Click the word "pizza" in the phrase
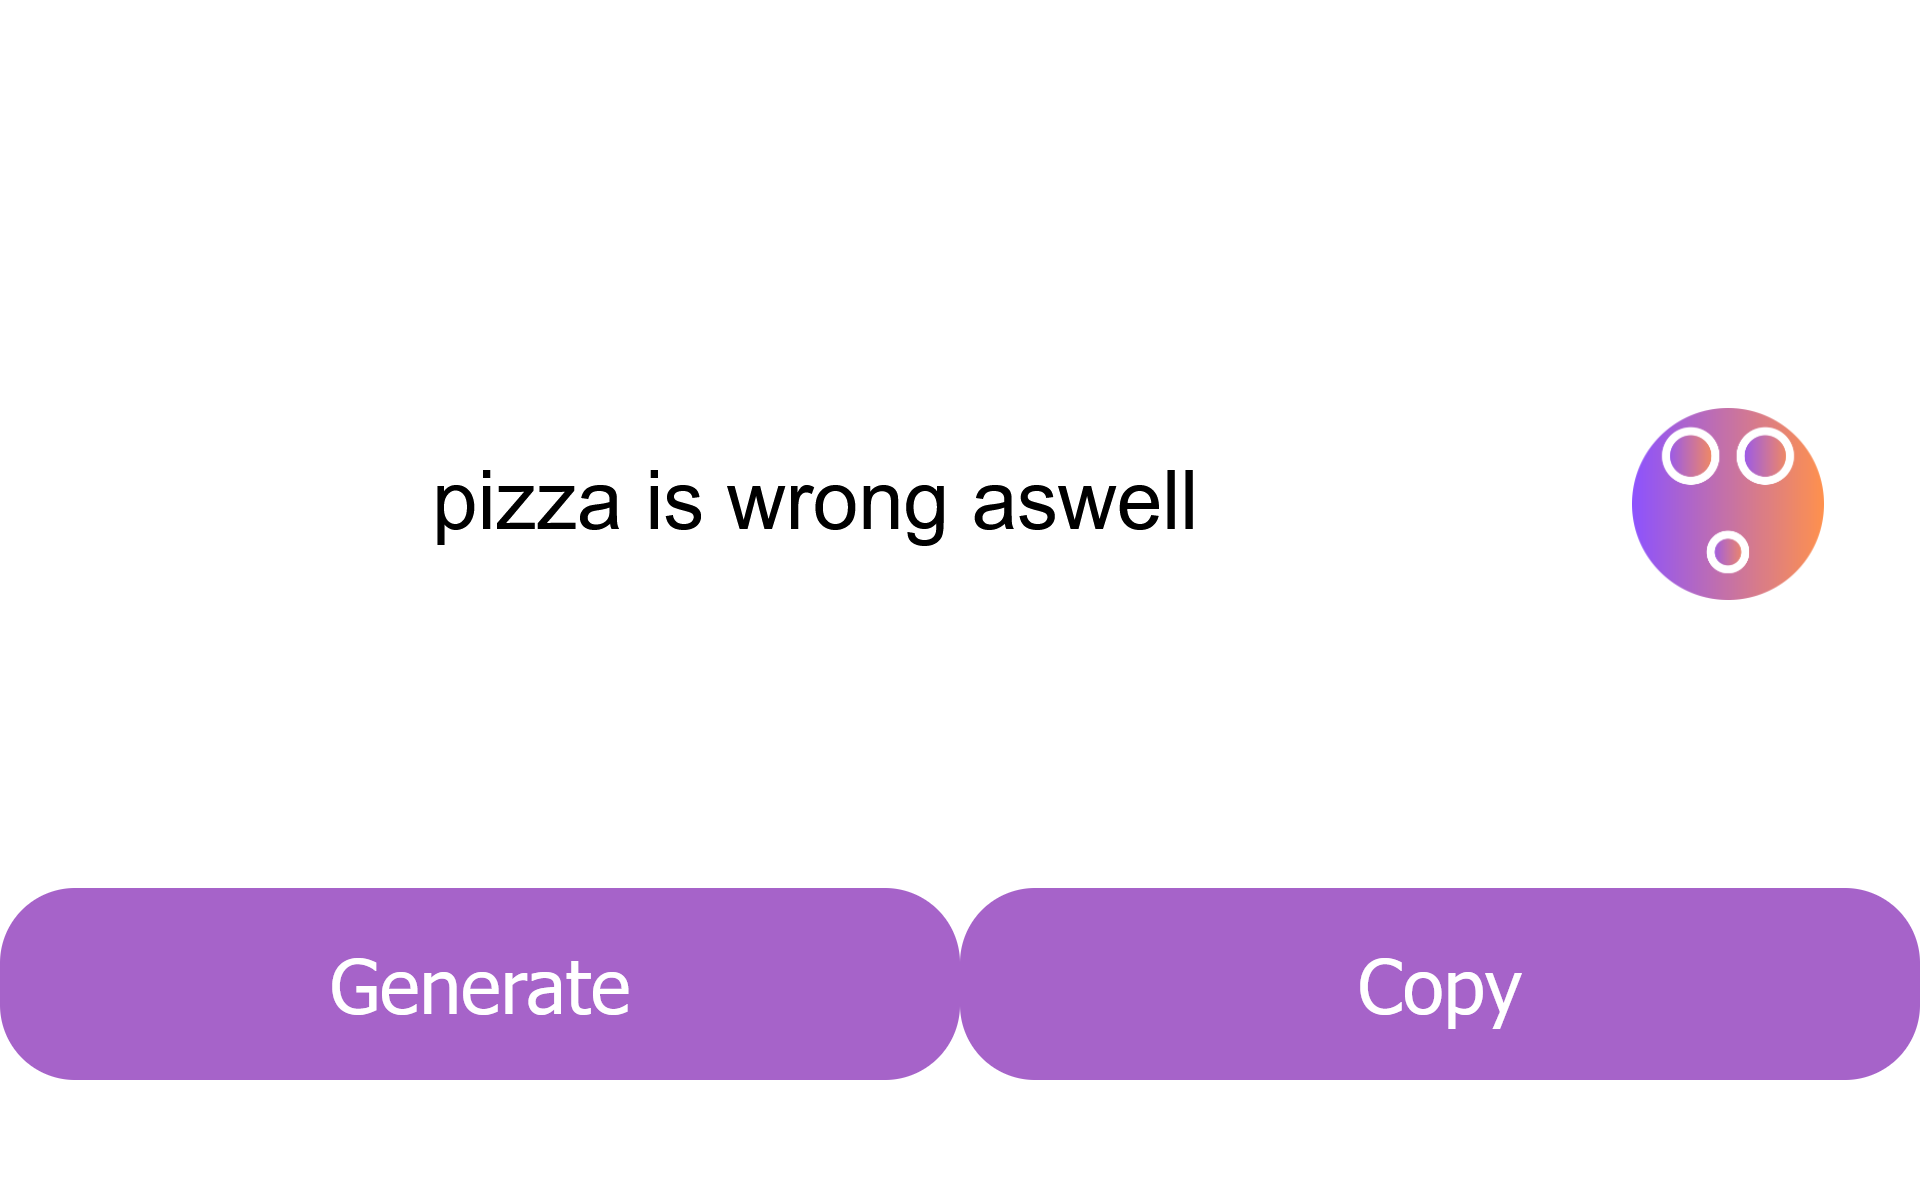This screenshot has height=1200, width=1920. click(x=526, y=502)
